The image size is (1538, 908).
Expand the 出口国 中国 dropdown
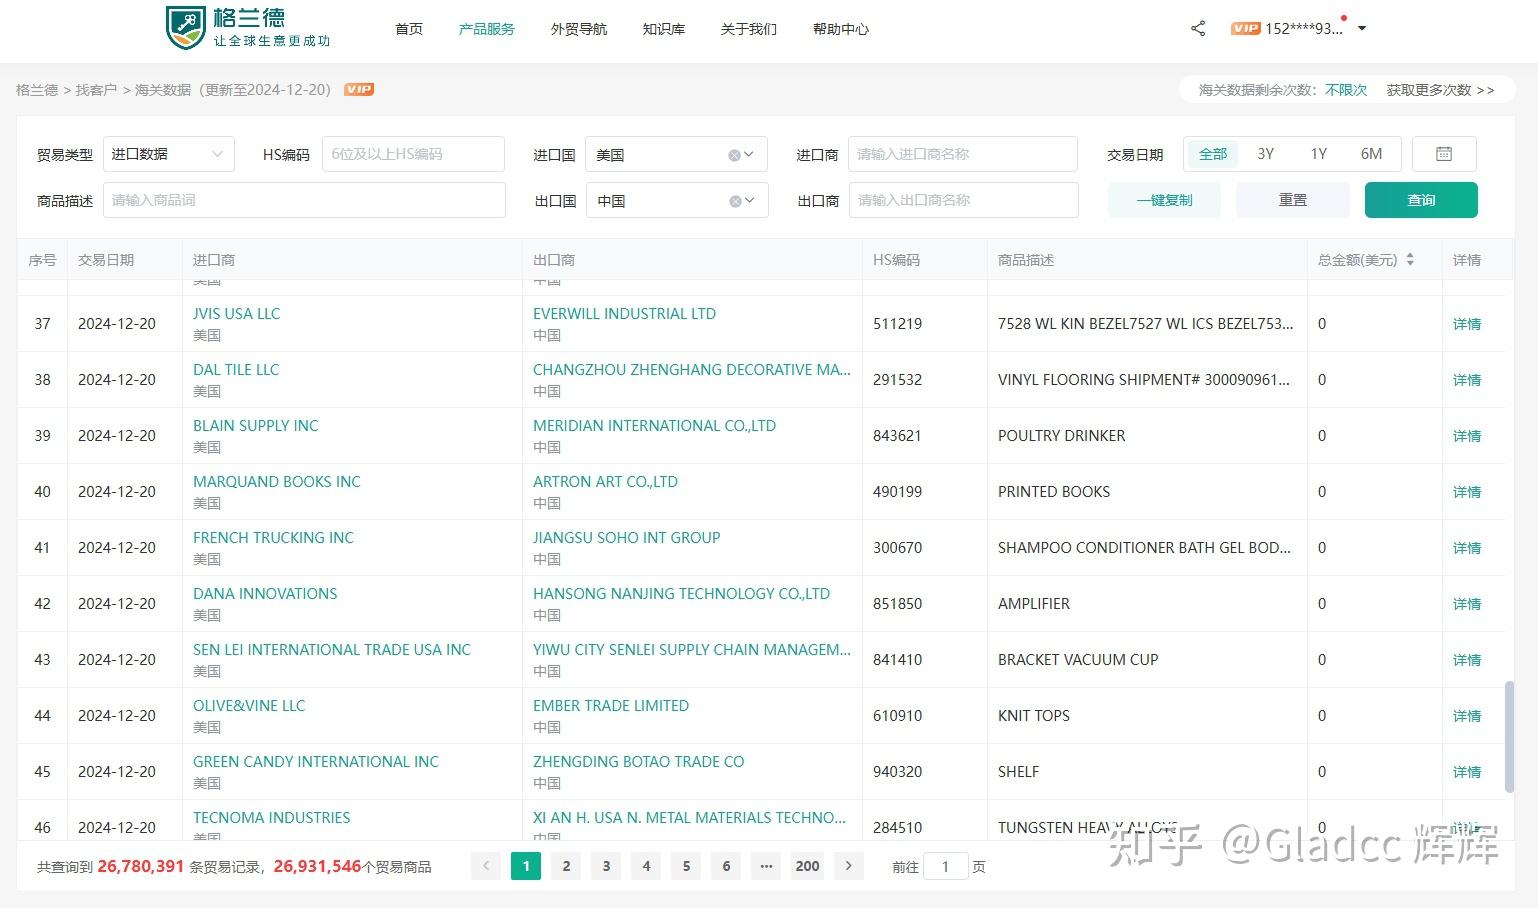749,200
